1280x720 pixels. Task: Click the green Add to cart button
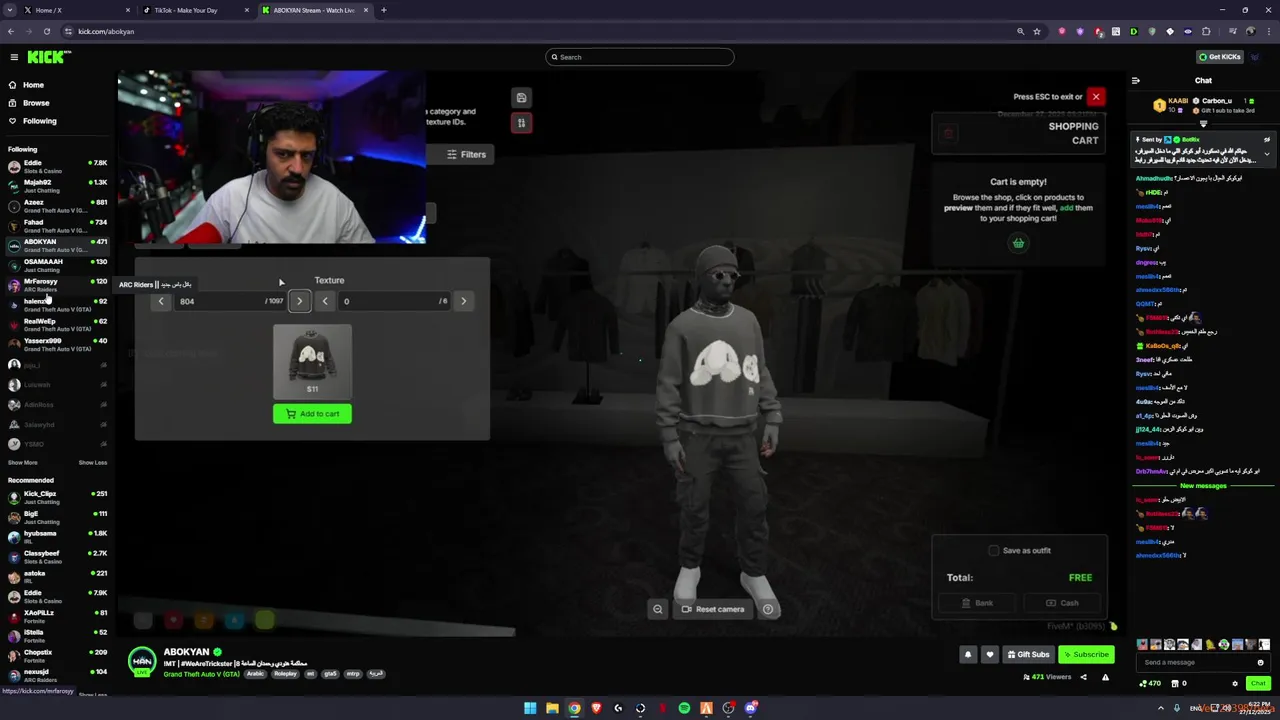(x=312, y=414)
